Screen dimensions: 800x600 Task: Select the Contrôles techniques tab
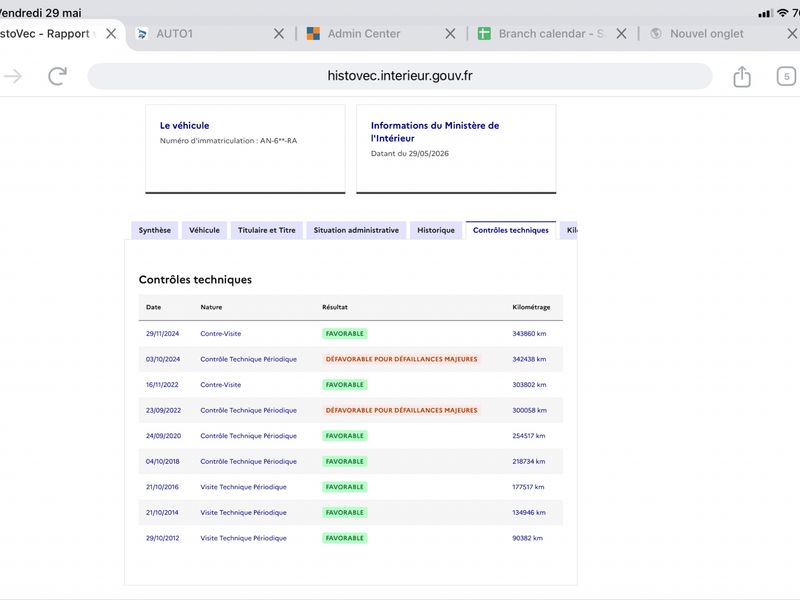point(511,230)
